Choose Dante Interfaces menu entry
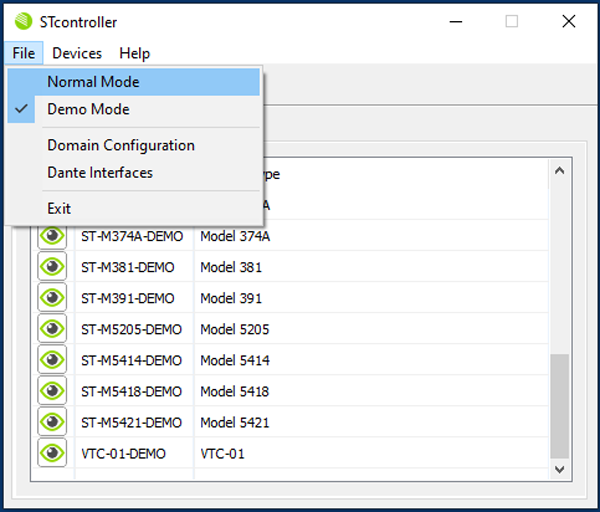 click(x=100, y=172)
